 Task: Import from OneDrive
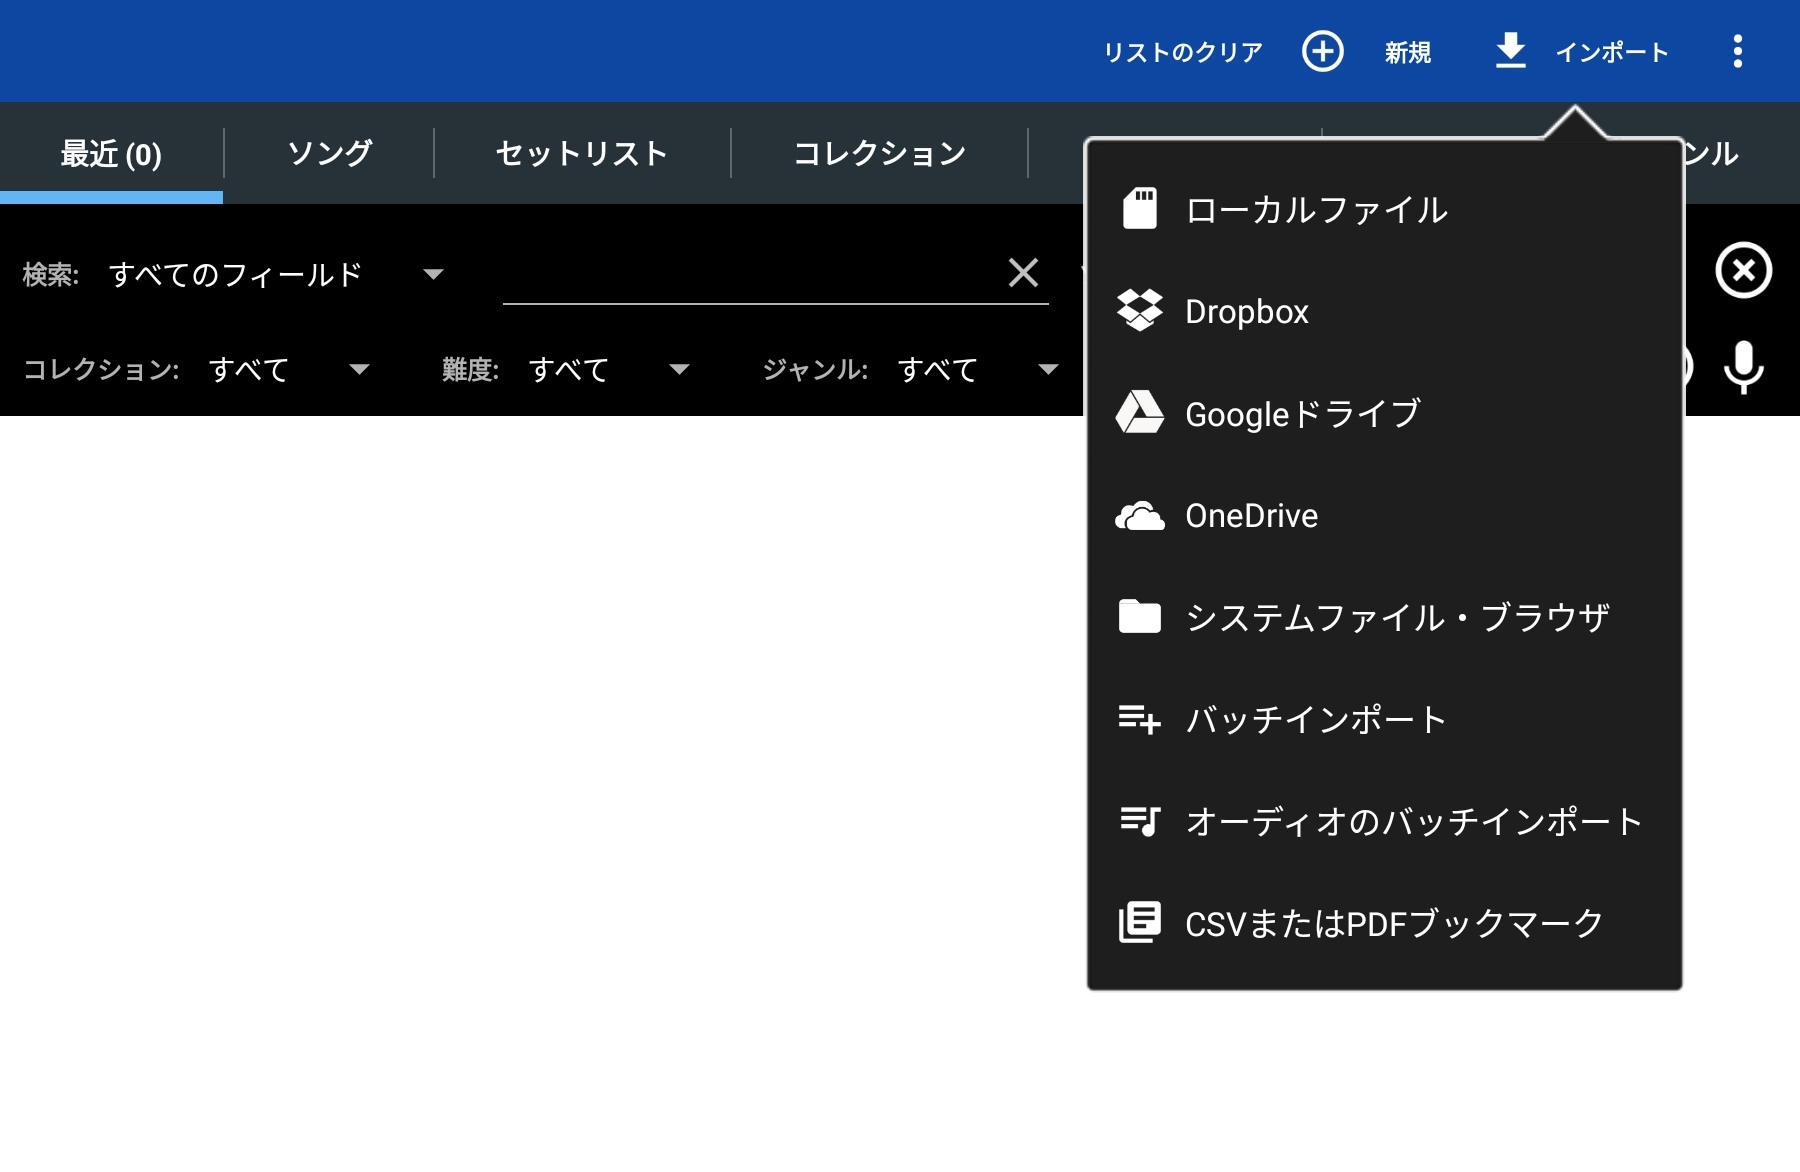pos(1251,516)
